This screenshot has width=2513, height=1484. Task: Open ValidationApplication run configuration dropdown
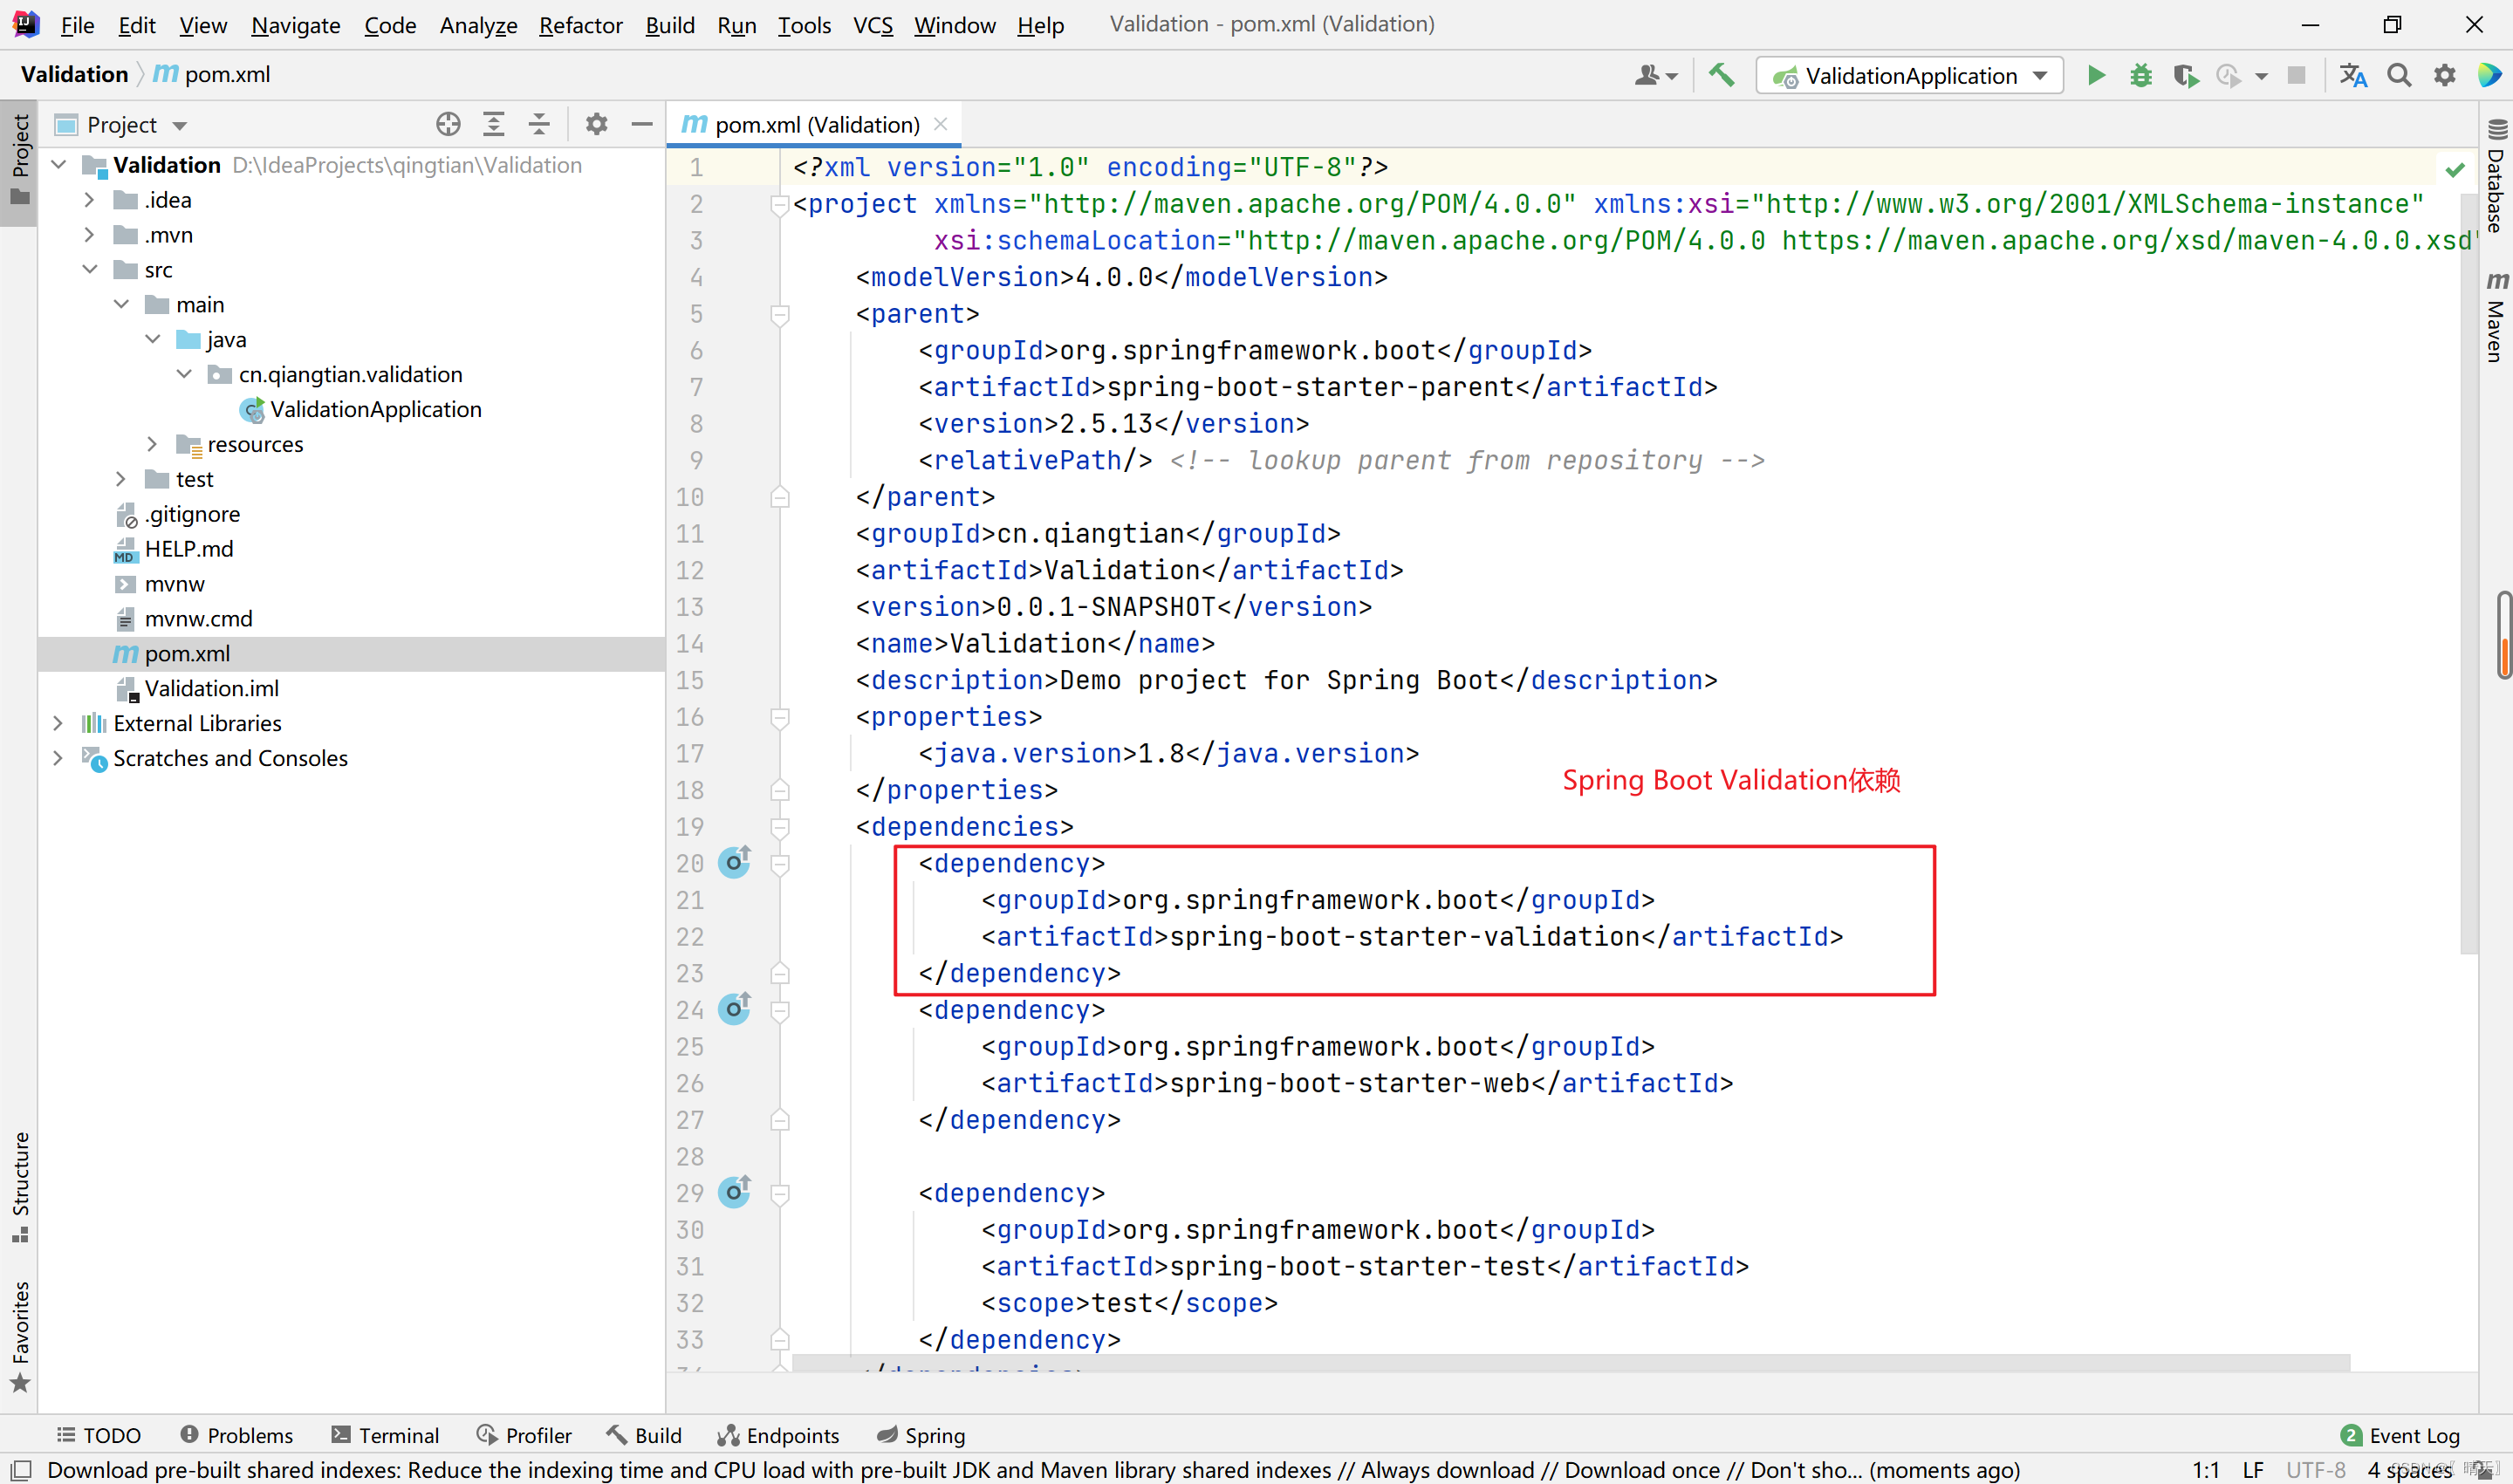1910,76
